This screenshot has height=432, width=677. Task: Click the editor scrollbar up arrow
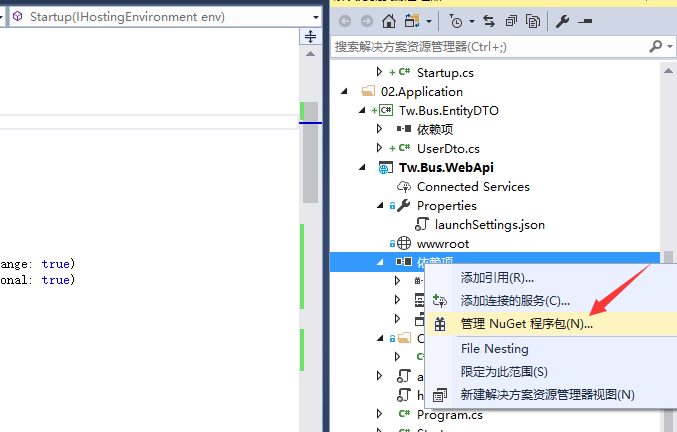[x=310, y=54]
